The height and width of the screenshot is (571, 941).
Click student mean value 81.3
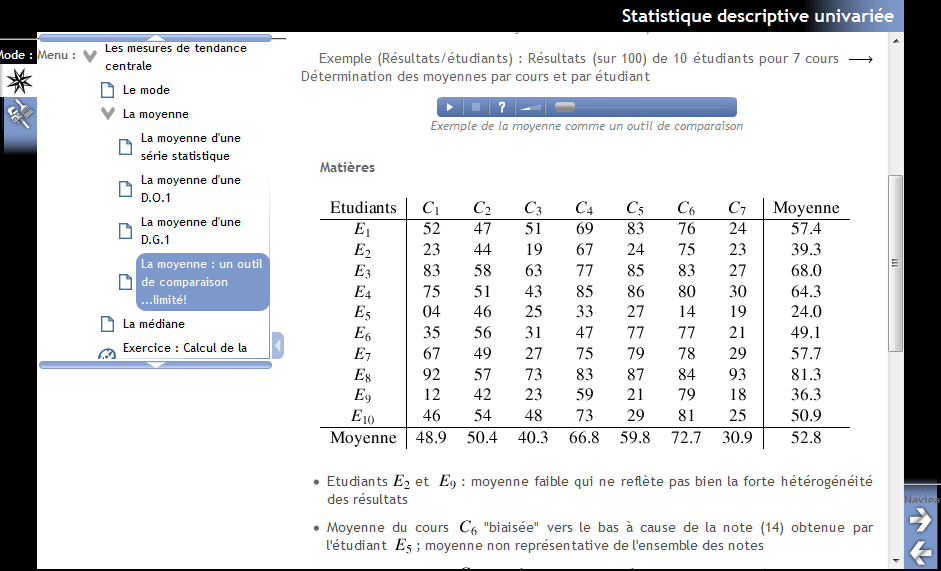(805, 375)
